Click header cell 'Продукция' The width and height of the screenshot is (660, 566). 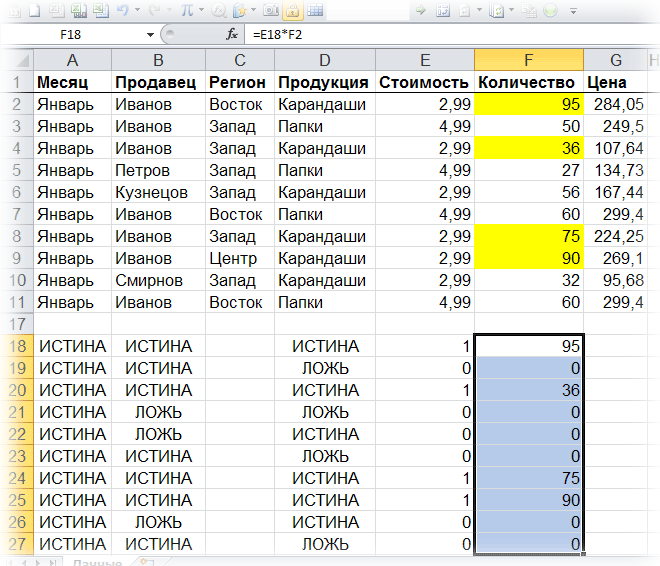(325, 82)
